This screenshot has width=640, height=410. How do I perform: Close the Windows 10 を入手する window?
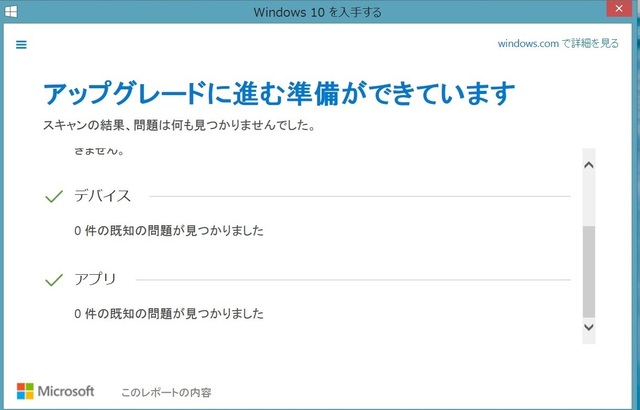click(x=619, y=9)
